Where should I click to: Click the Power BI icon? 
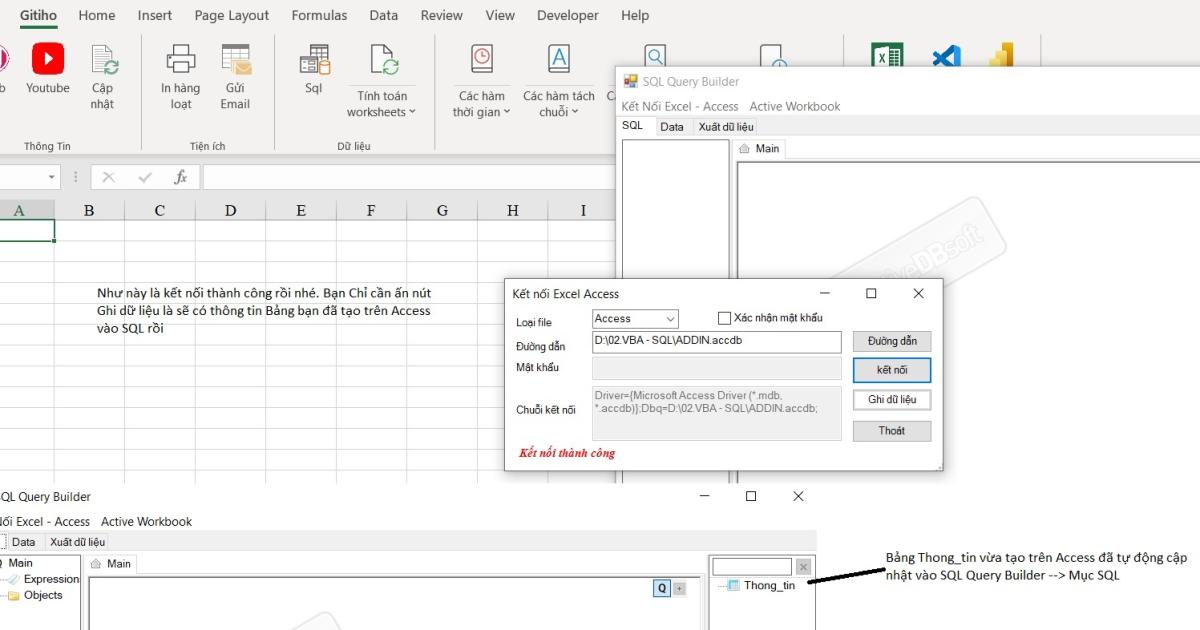click(x=1001, y=57)
